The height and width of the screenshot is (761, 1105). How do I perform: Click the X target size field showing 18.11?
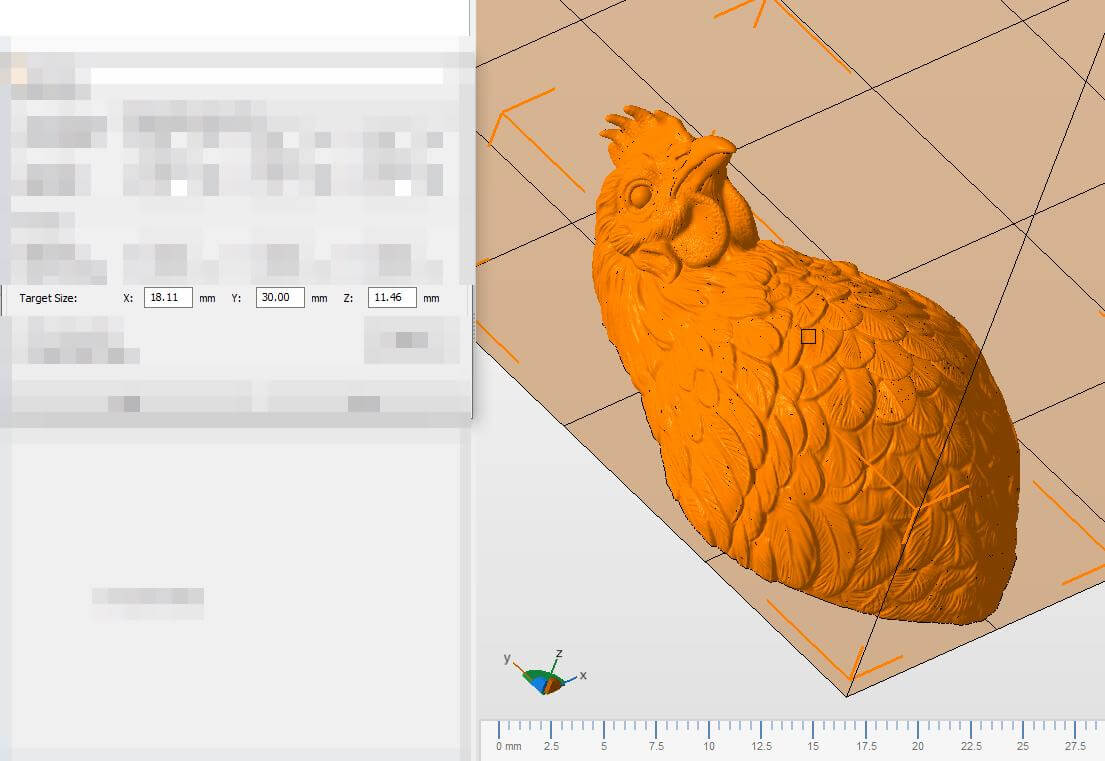point(168,298)
